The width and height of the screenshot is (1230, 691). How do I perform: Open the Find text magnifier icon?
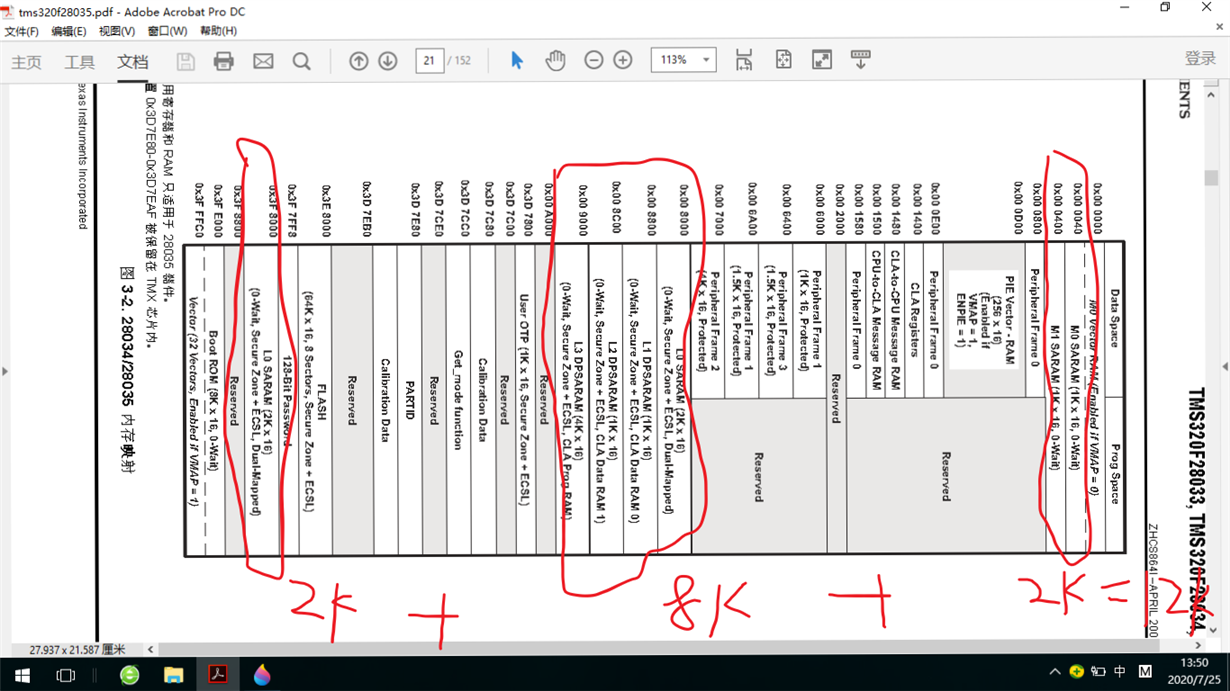click(301, 61)
